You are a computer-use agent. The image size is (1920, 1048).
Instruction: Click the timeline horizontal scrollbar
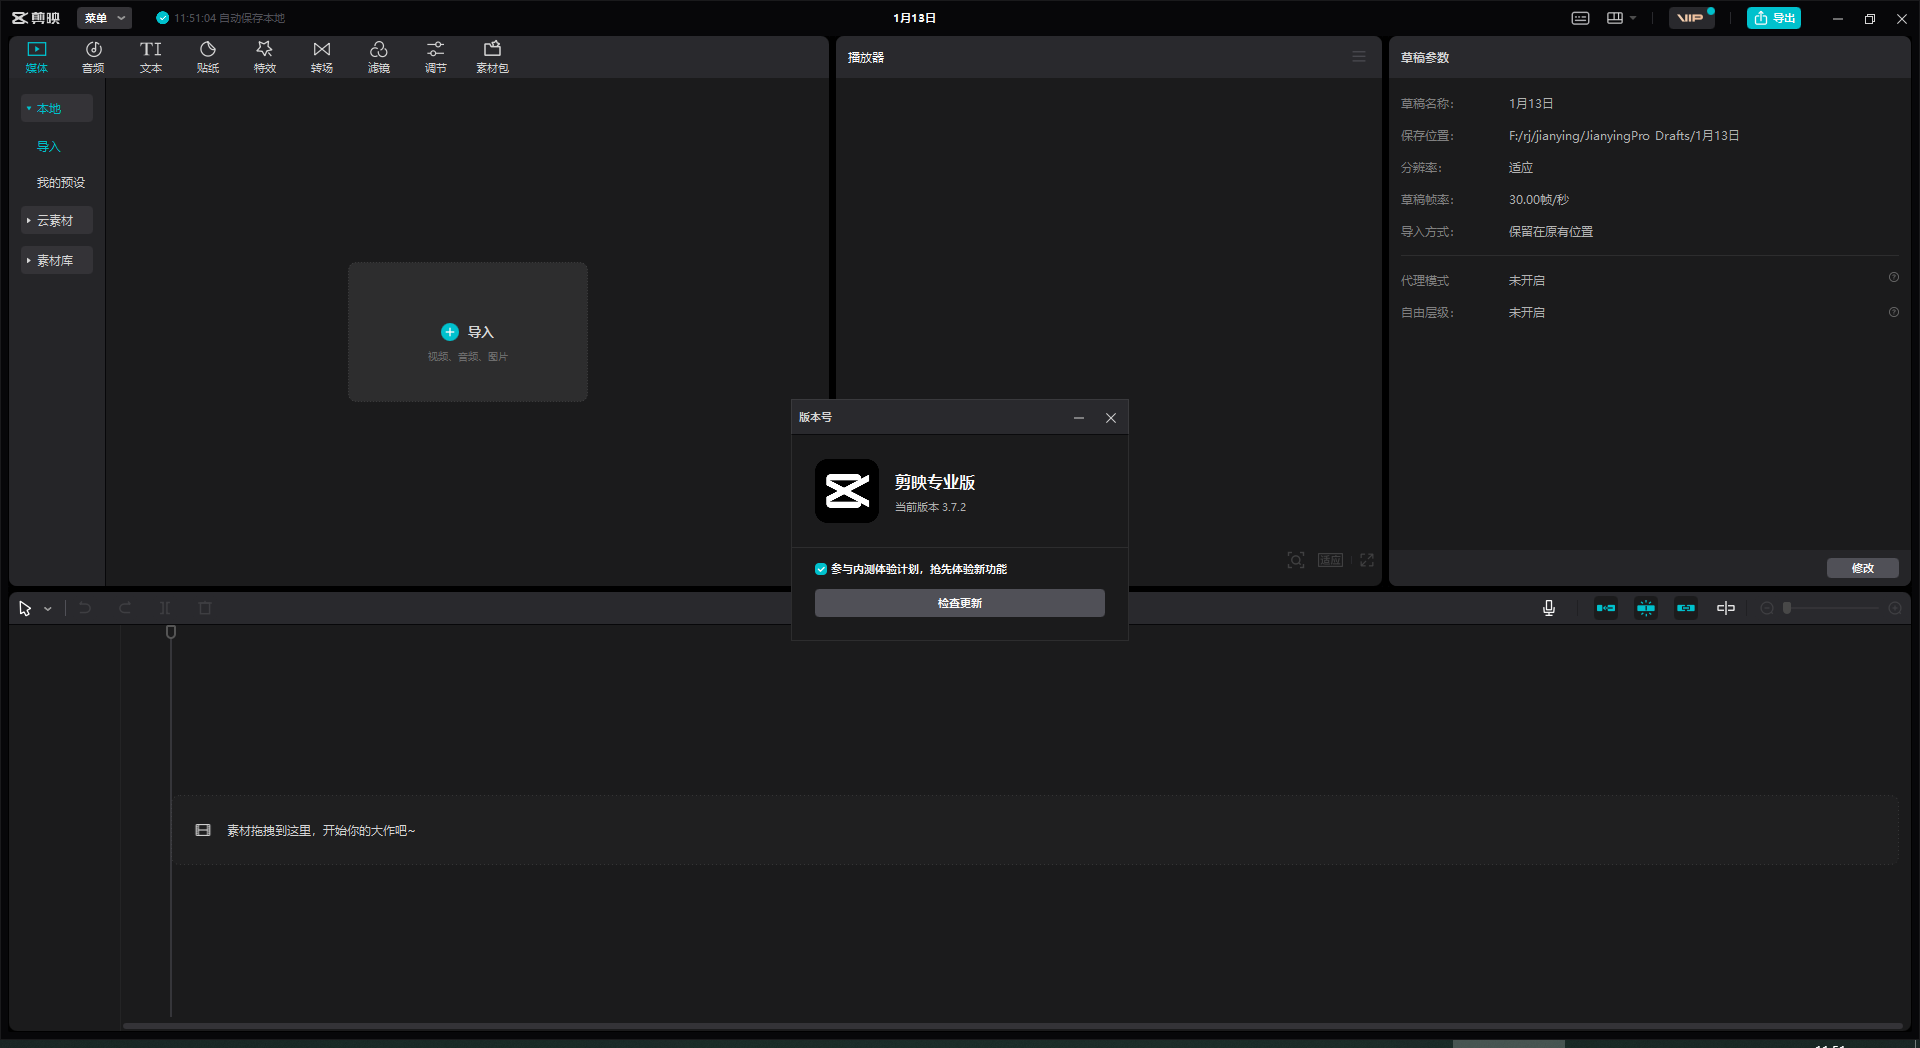click(1012, 1025)
